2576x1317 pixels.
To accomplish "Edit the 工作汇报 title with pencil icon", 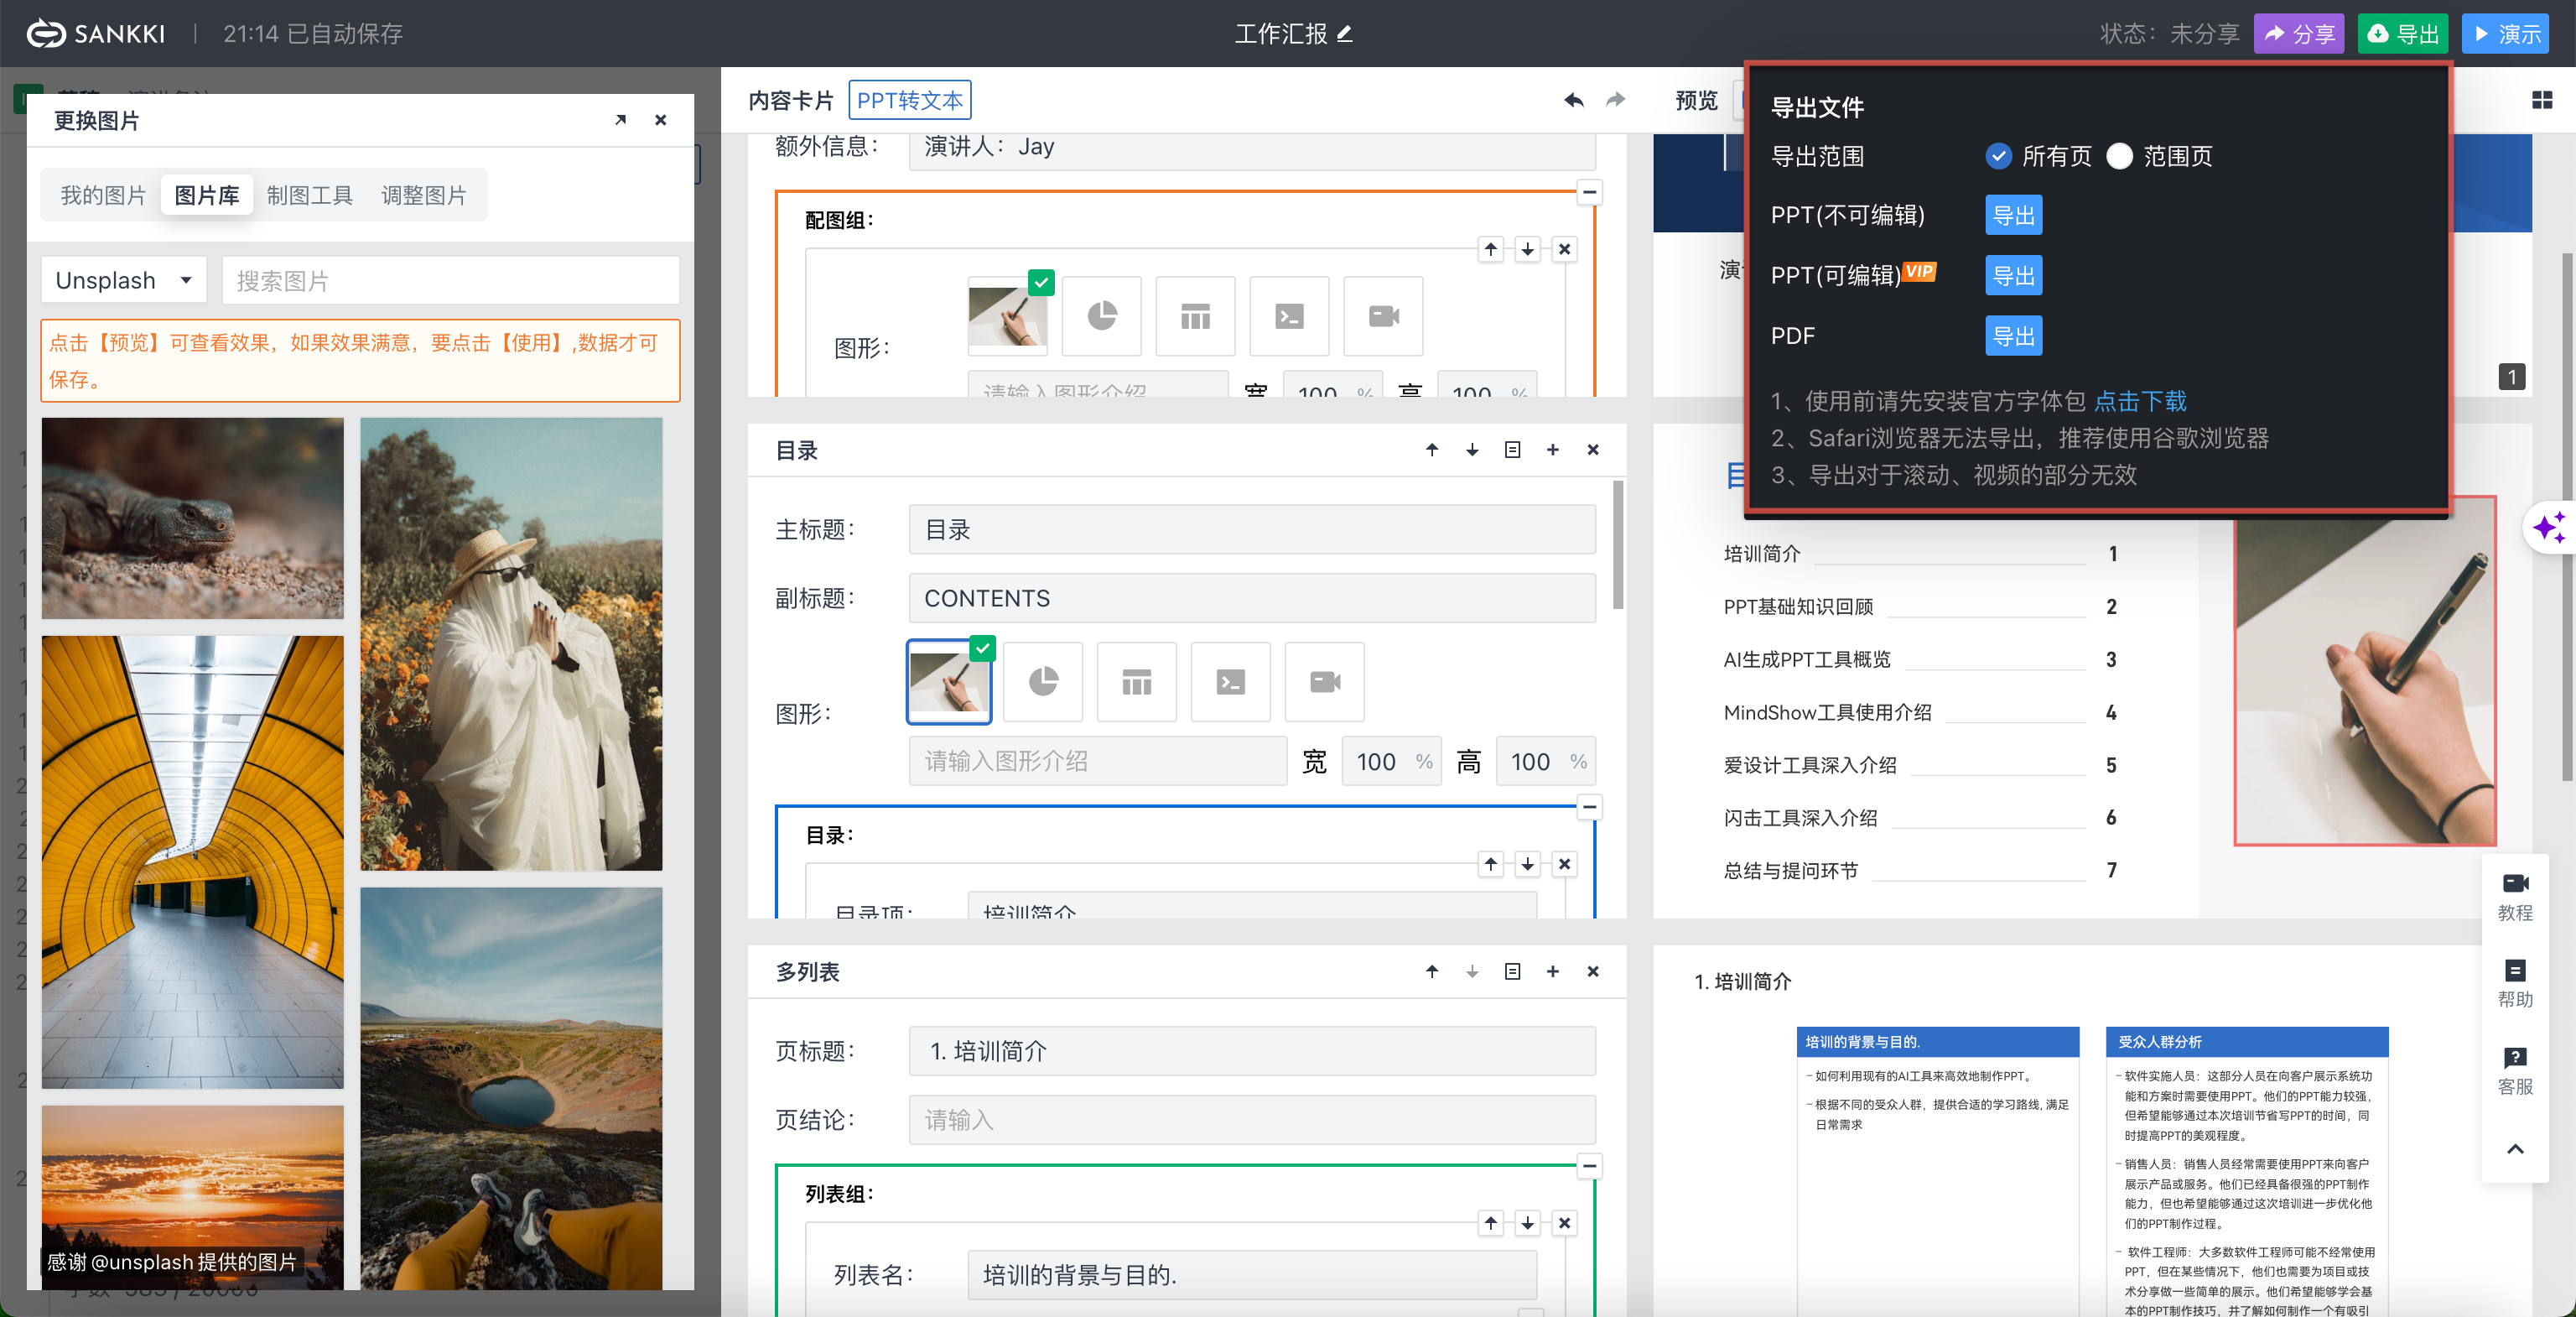I will pyautogui.click(x=1344, y=33).
